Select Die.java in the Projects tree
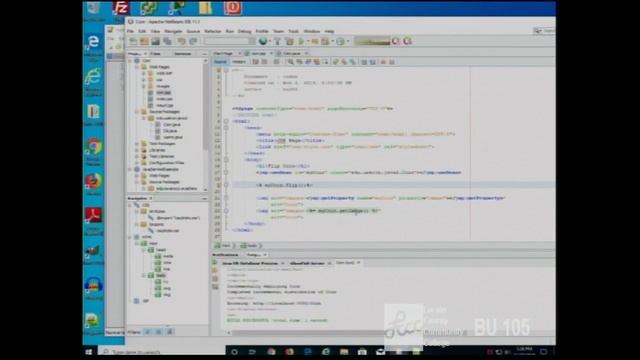The width and height of the screenshot is (640, 360). (170, 131)
